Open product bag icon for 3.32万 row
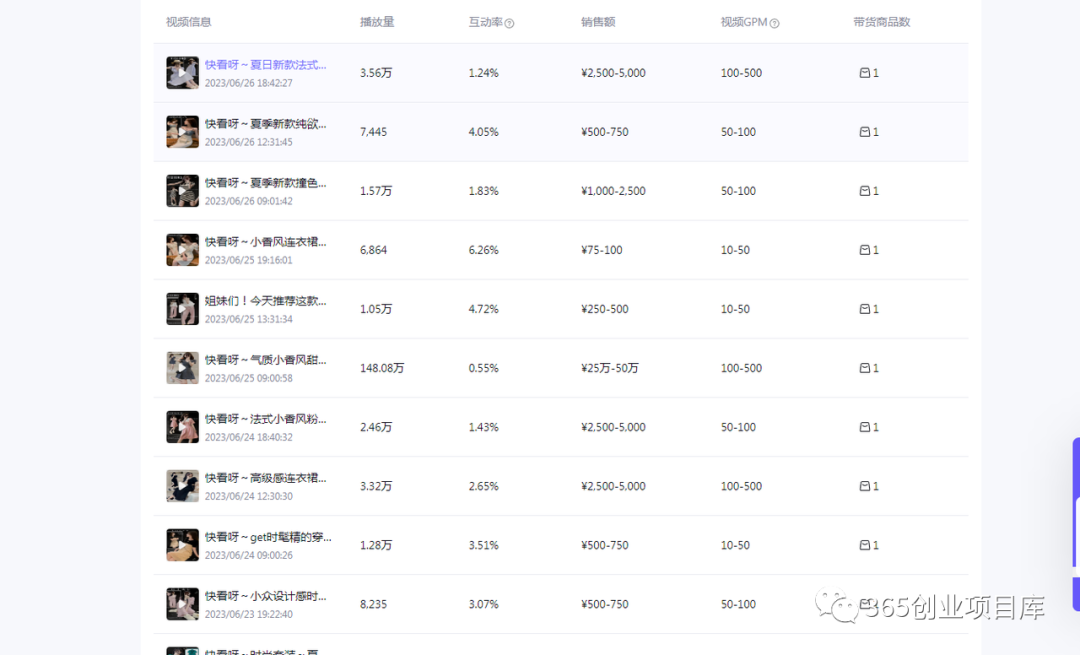Viewport: 1080px width, 655px height. coord(864,486)
